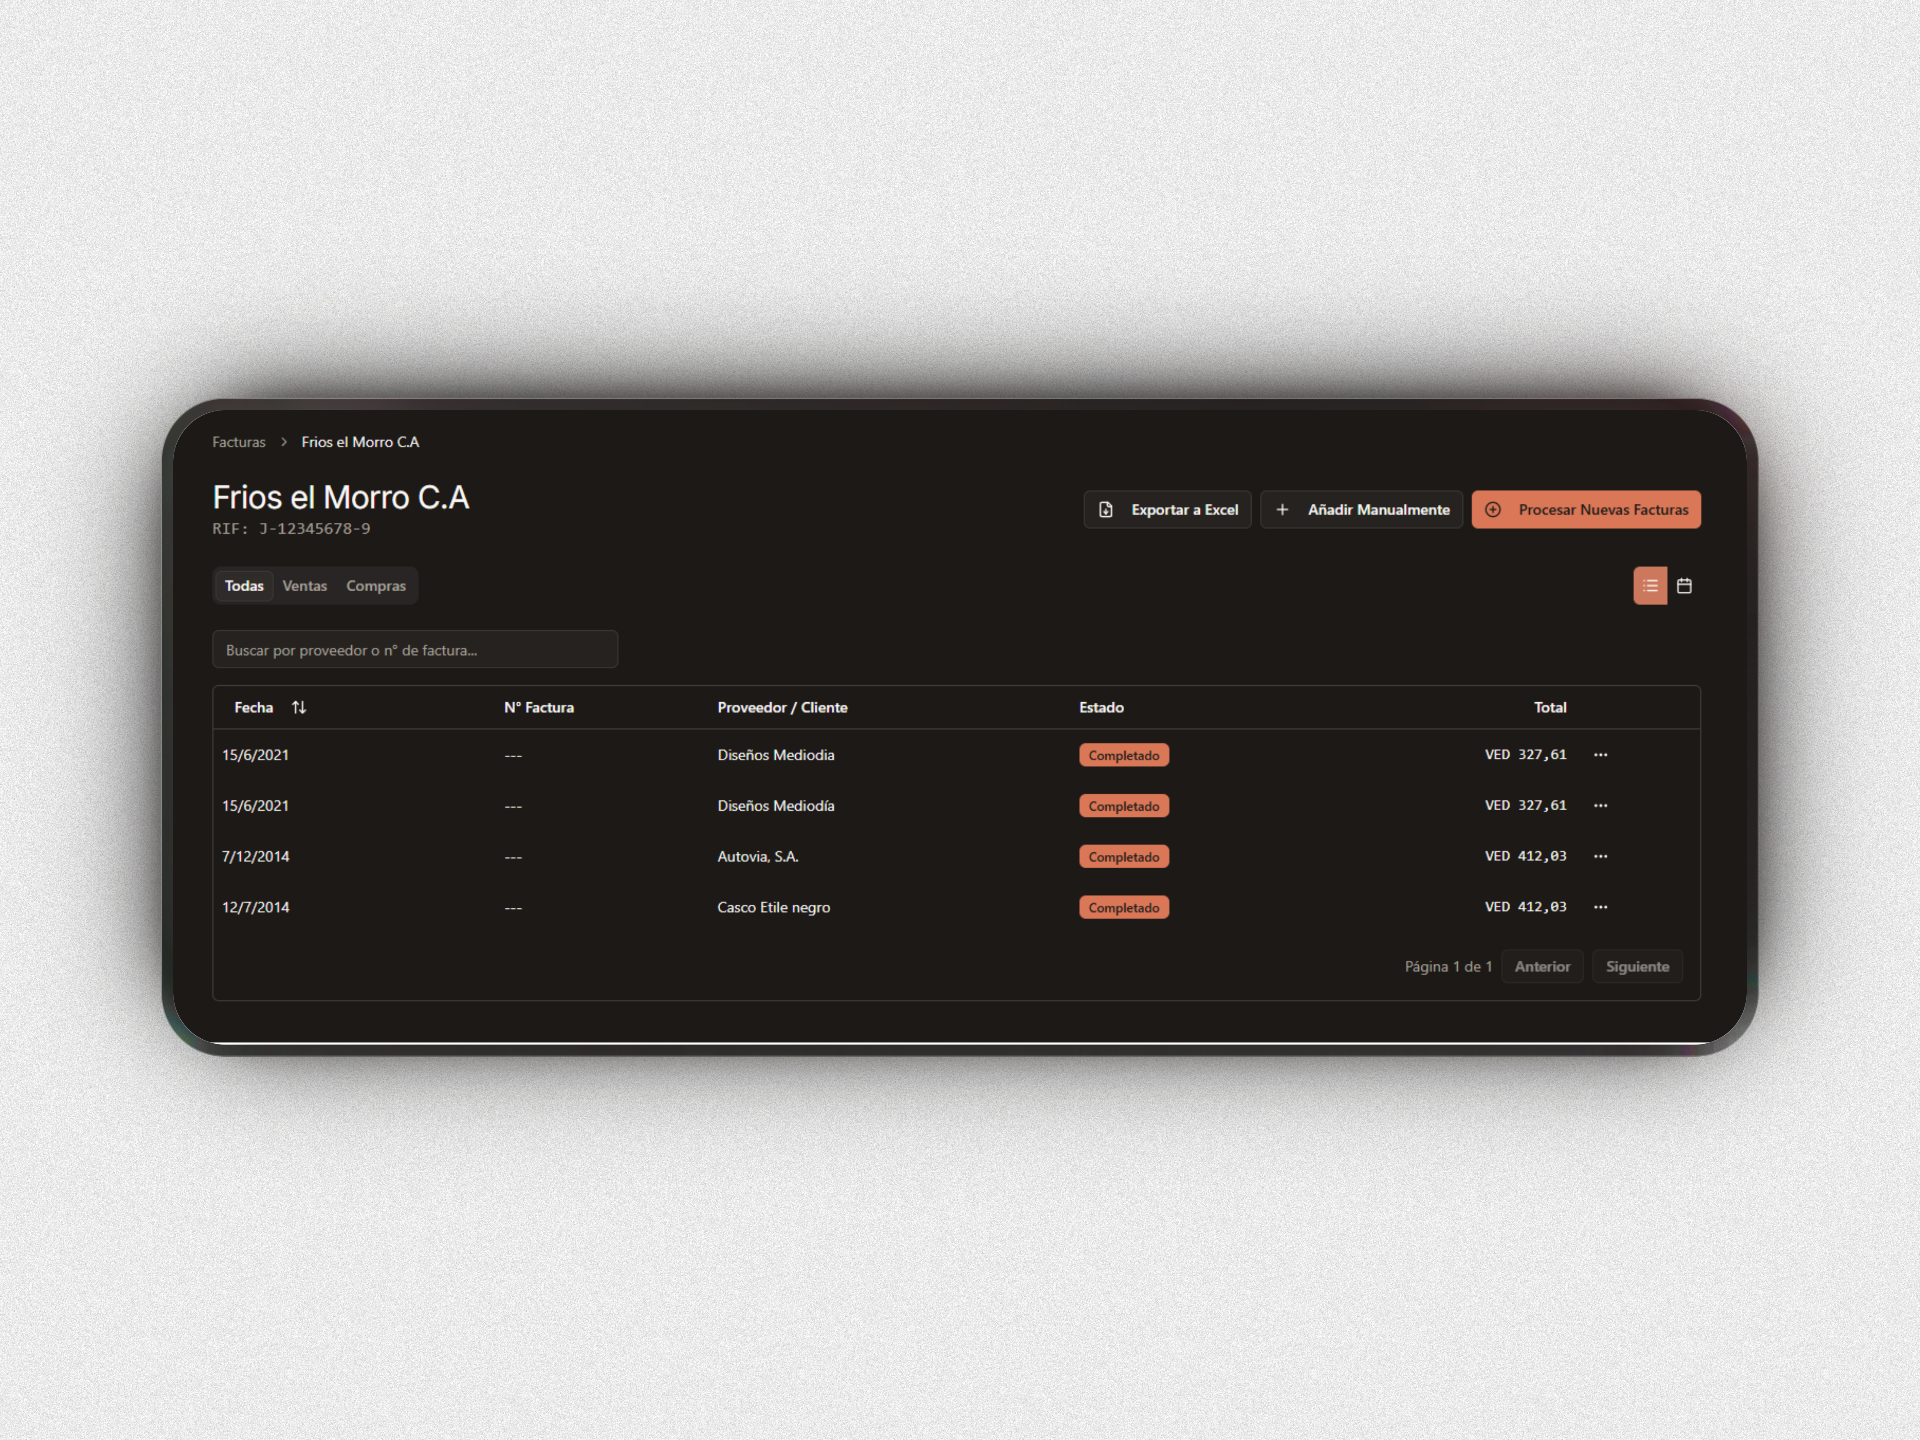The height and width of the screenshot is (1440, 1920).
Task: Switch to the Compras tab
Action: pyautogui.click(x=376, y=586)
